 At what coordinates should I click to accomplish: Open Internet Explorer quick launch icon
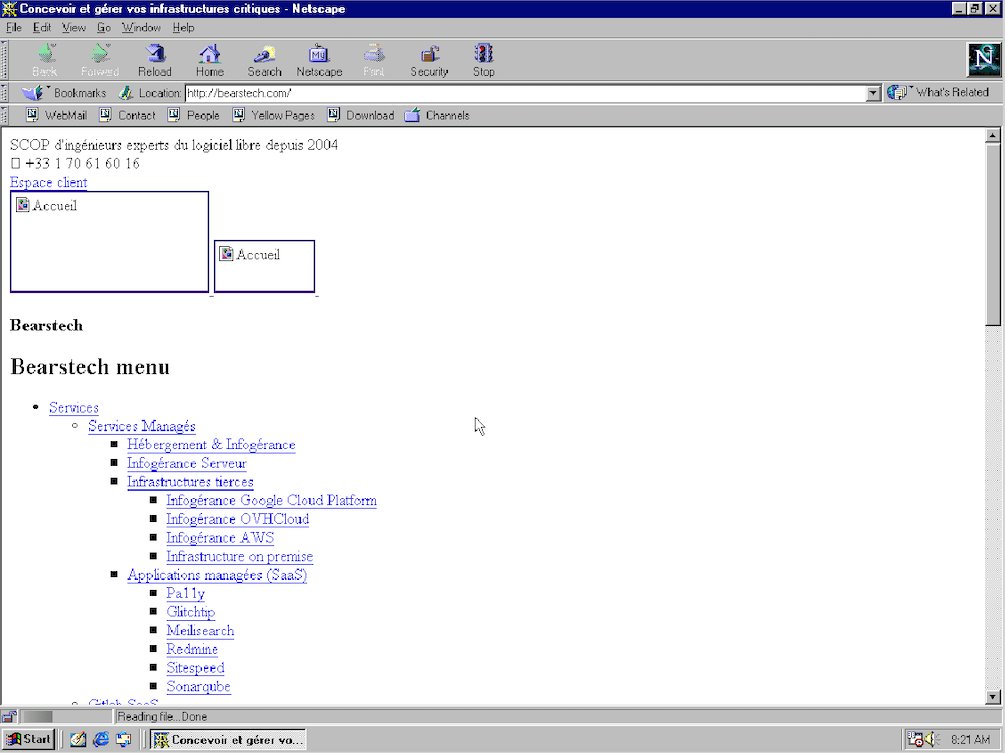pyautogui.click(x=101, y=739)
